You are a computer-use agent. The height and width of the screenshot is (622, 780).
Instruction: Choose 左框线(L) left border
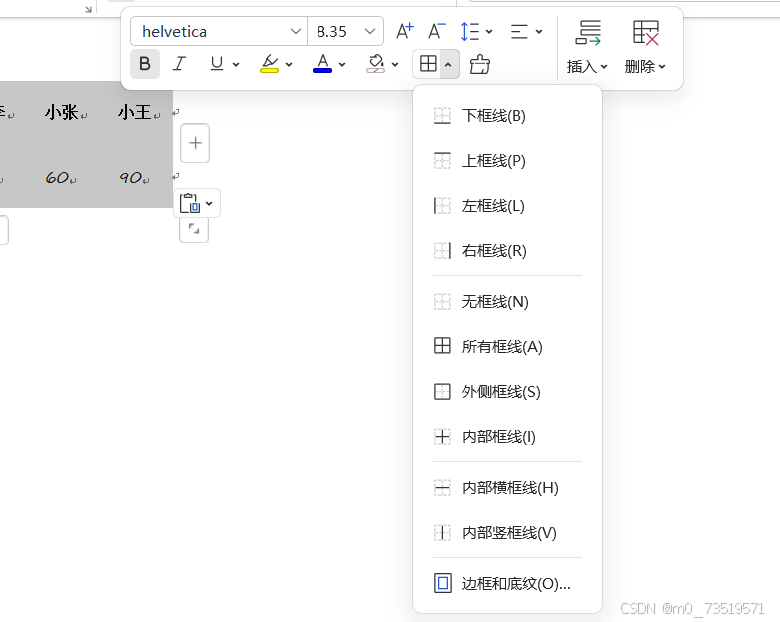(507, 206)
